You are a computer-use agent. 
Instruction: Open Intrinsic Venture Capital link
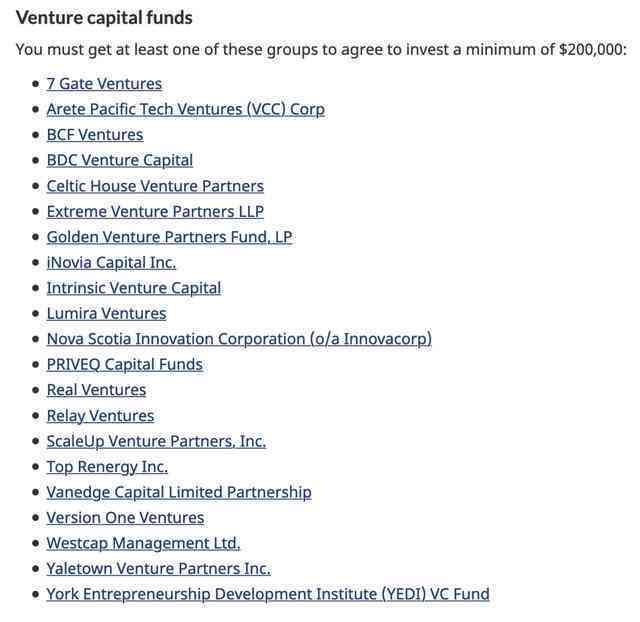pyautogui.click(x=134, y=288)
